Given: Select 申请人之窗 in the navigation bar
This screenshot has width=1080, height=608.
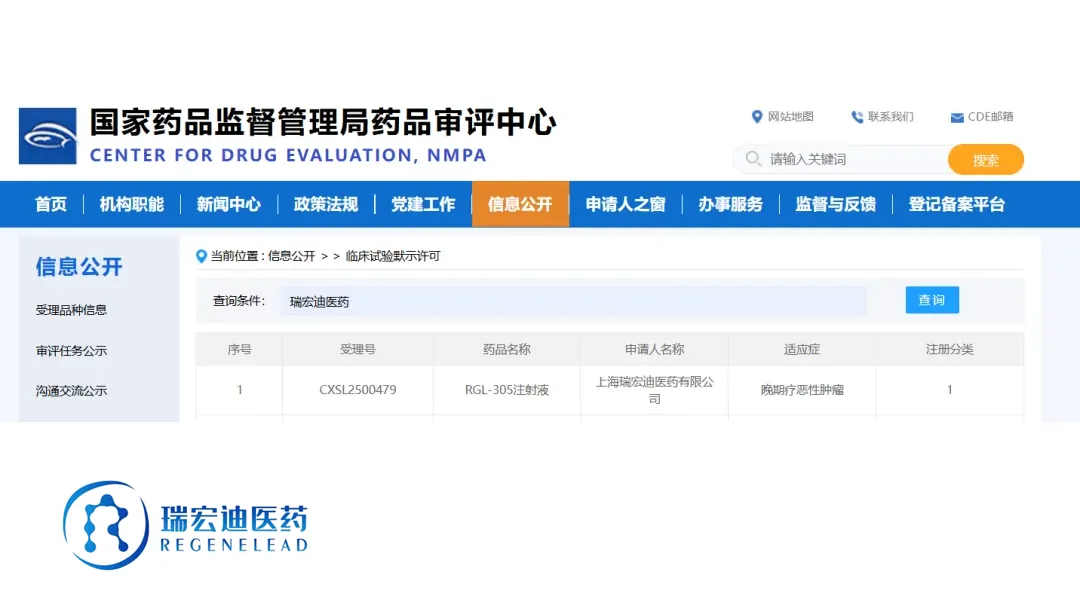Looking at the screenshot, I should point(626,204).
